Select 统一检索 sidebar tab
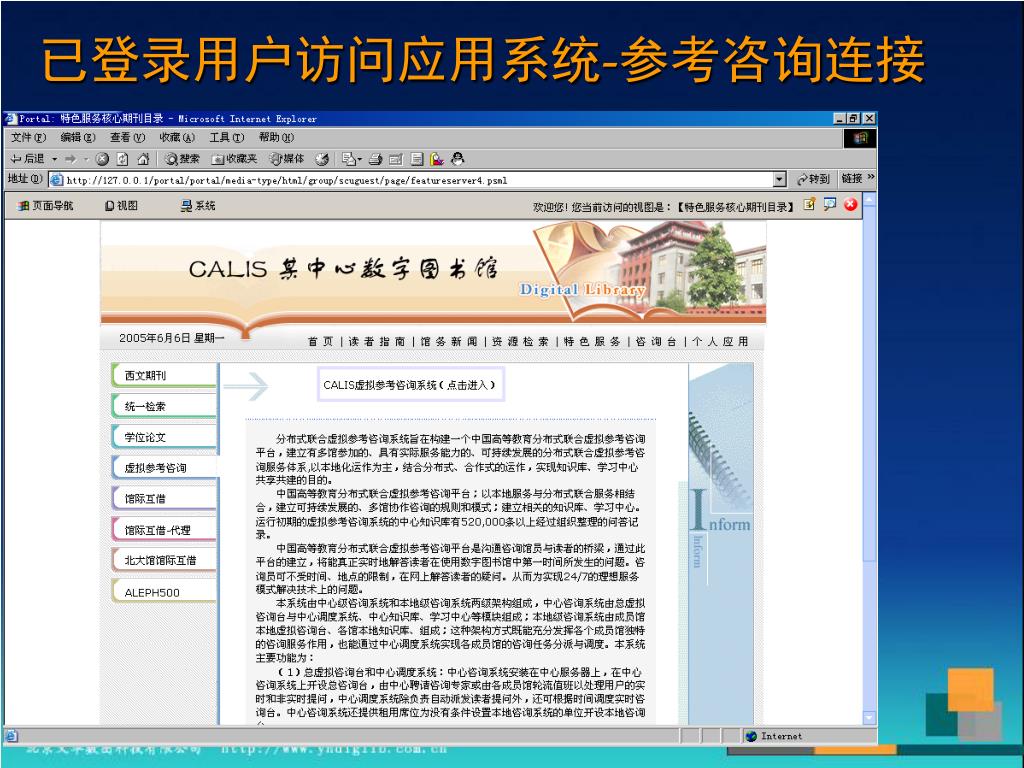Viewport: 1024px width, 768px height. pos(164,406)
